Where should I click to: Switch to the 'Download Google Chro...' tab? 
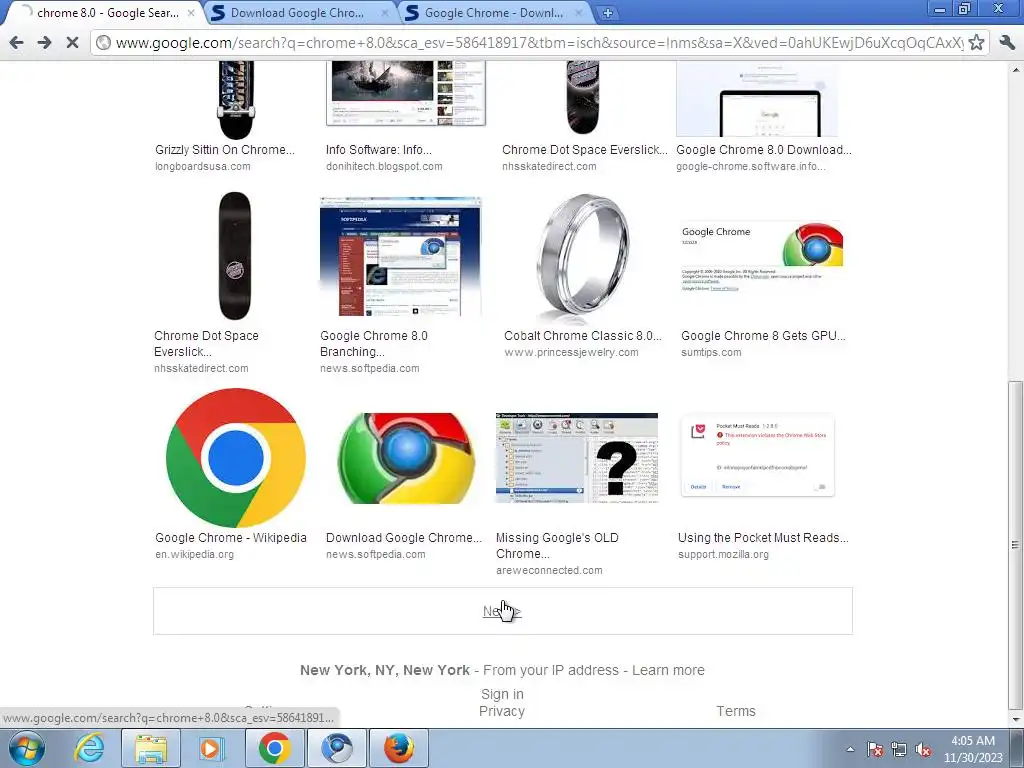(x=296, y=13)
